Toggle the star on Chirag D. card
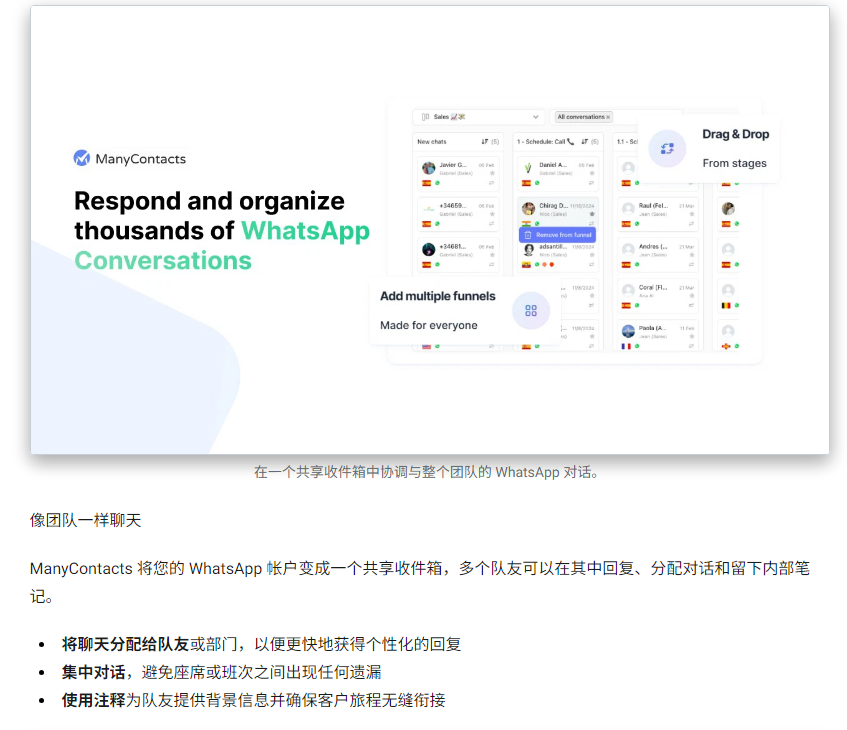The width and height of the screenshot is (847, 730). (x=591, y=214)
